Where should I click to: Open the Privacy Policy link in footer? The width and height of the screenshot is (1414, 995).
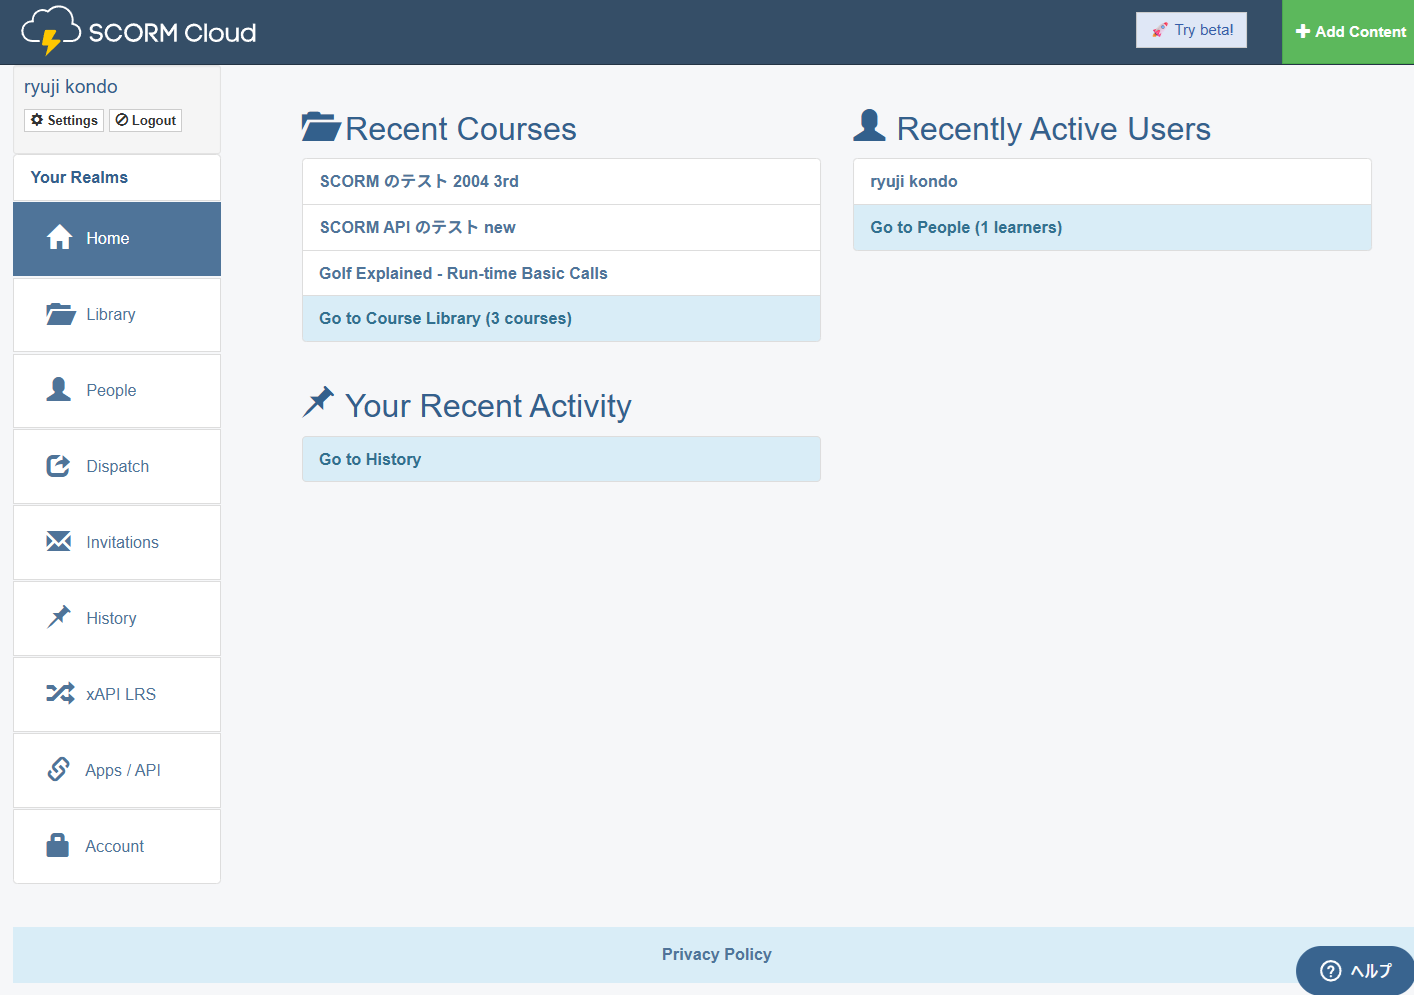[x=716, y=954]
